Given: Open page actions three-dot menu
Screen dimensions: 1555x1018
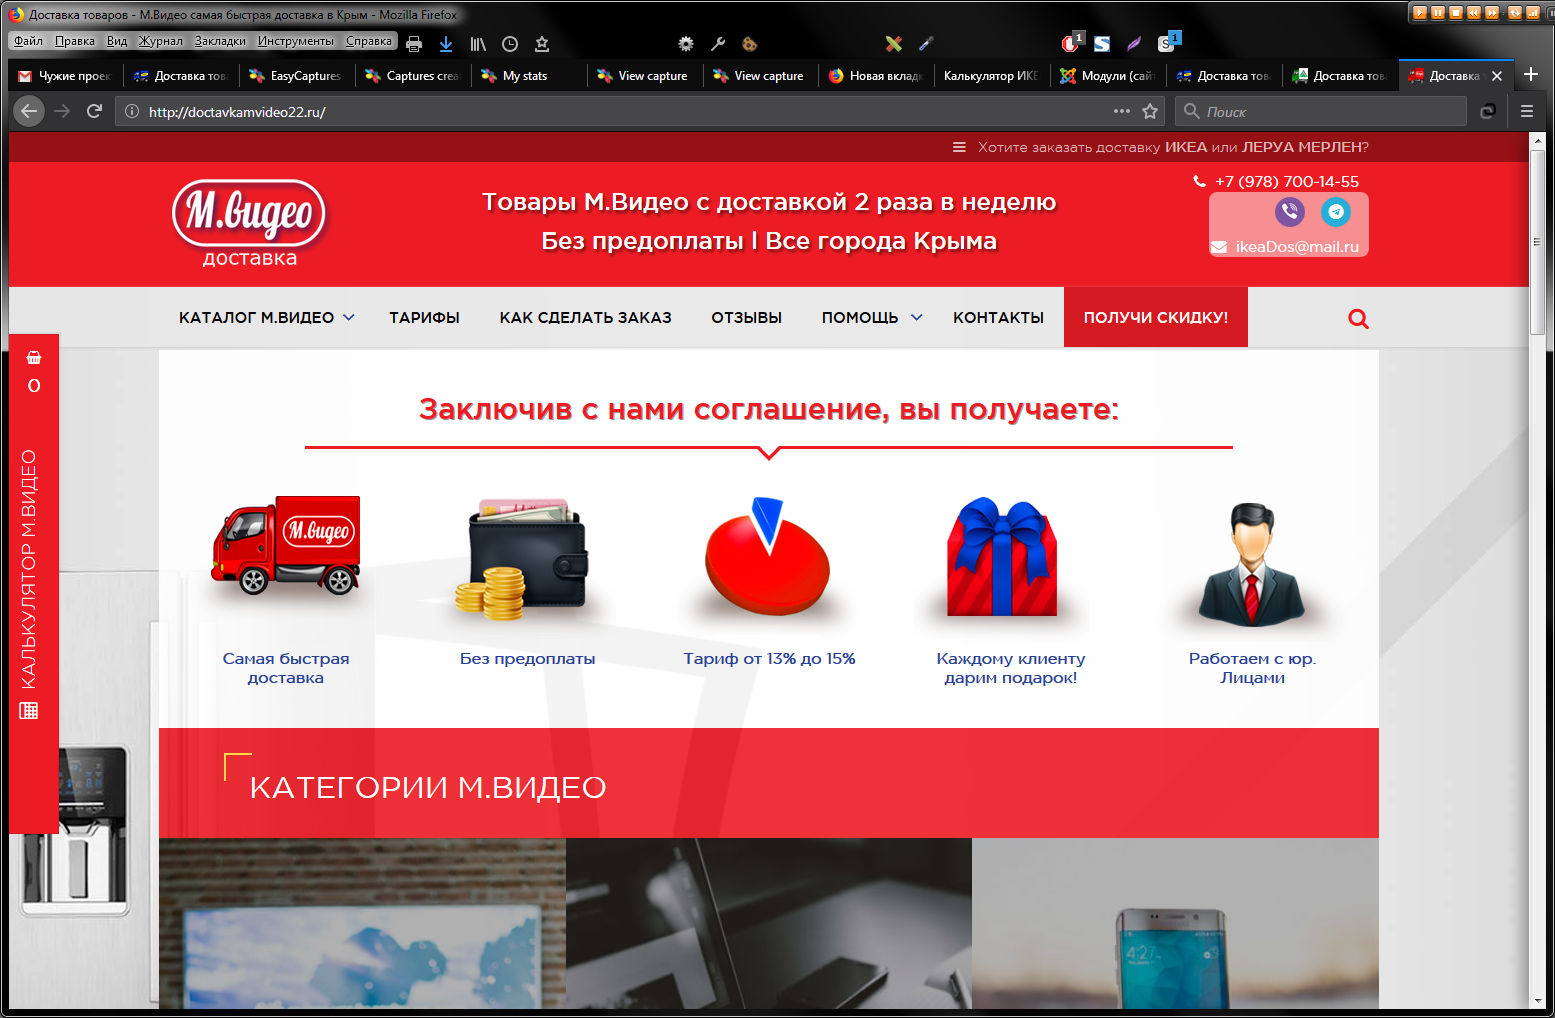Looking at the screenshot, I should (x=1122, y=111).
